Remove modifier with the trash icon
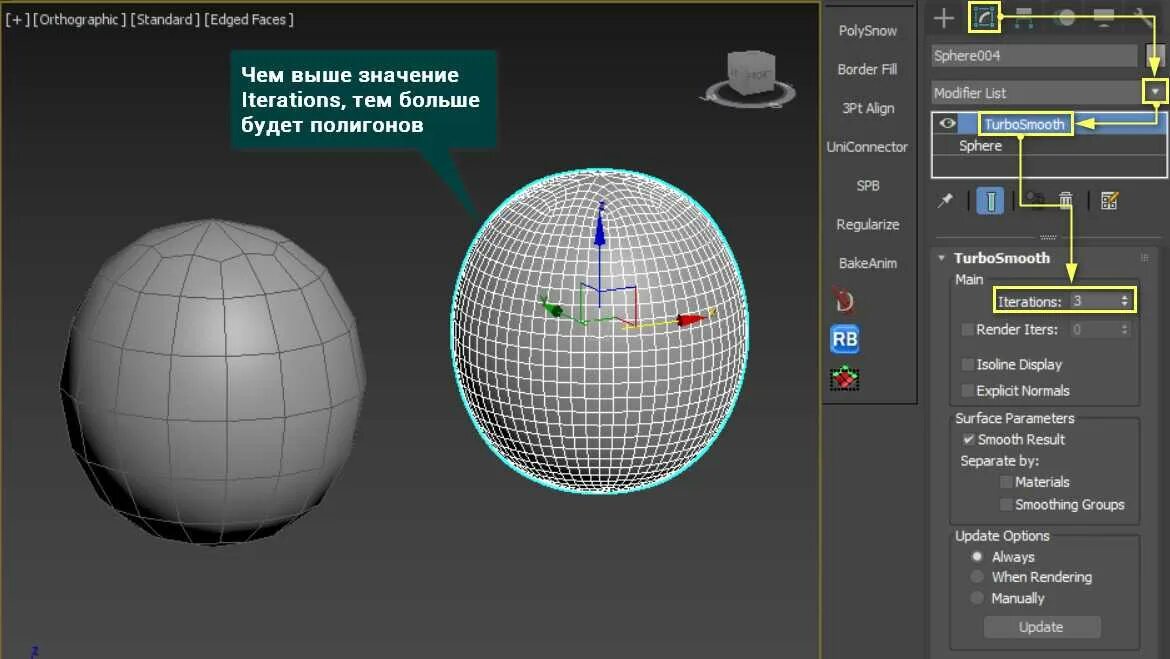 point(1066,200)
